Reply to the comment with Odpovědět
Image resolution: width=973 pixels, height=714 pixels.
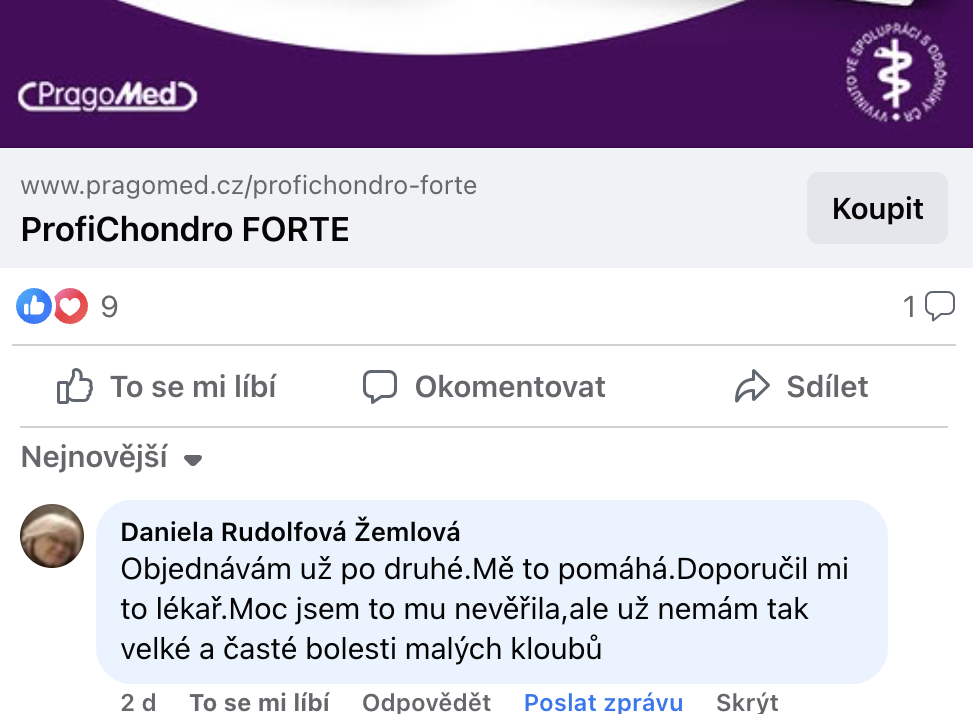tap(426, 702)
